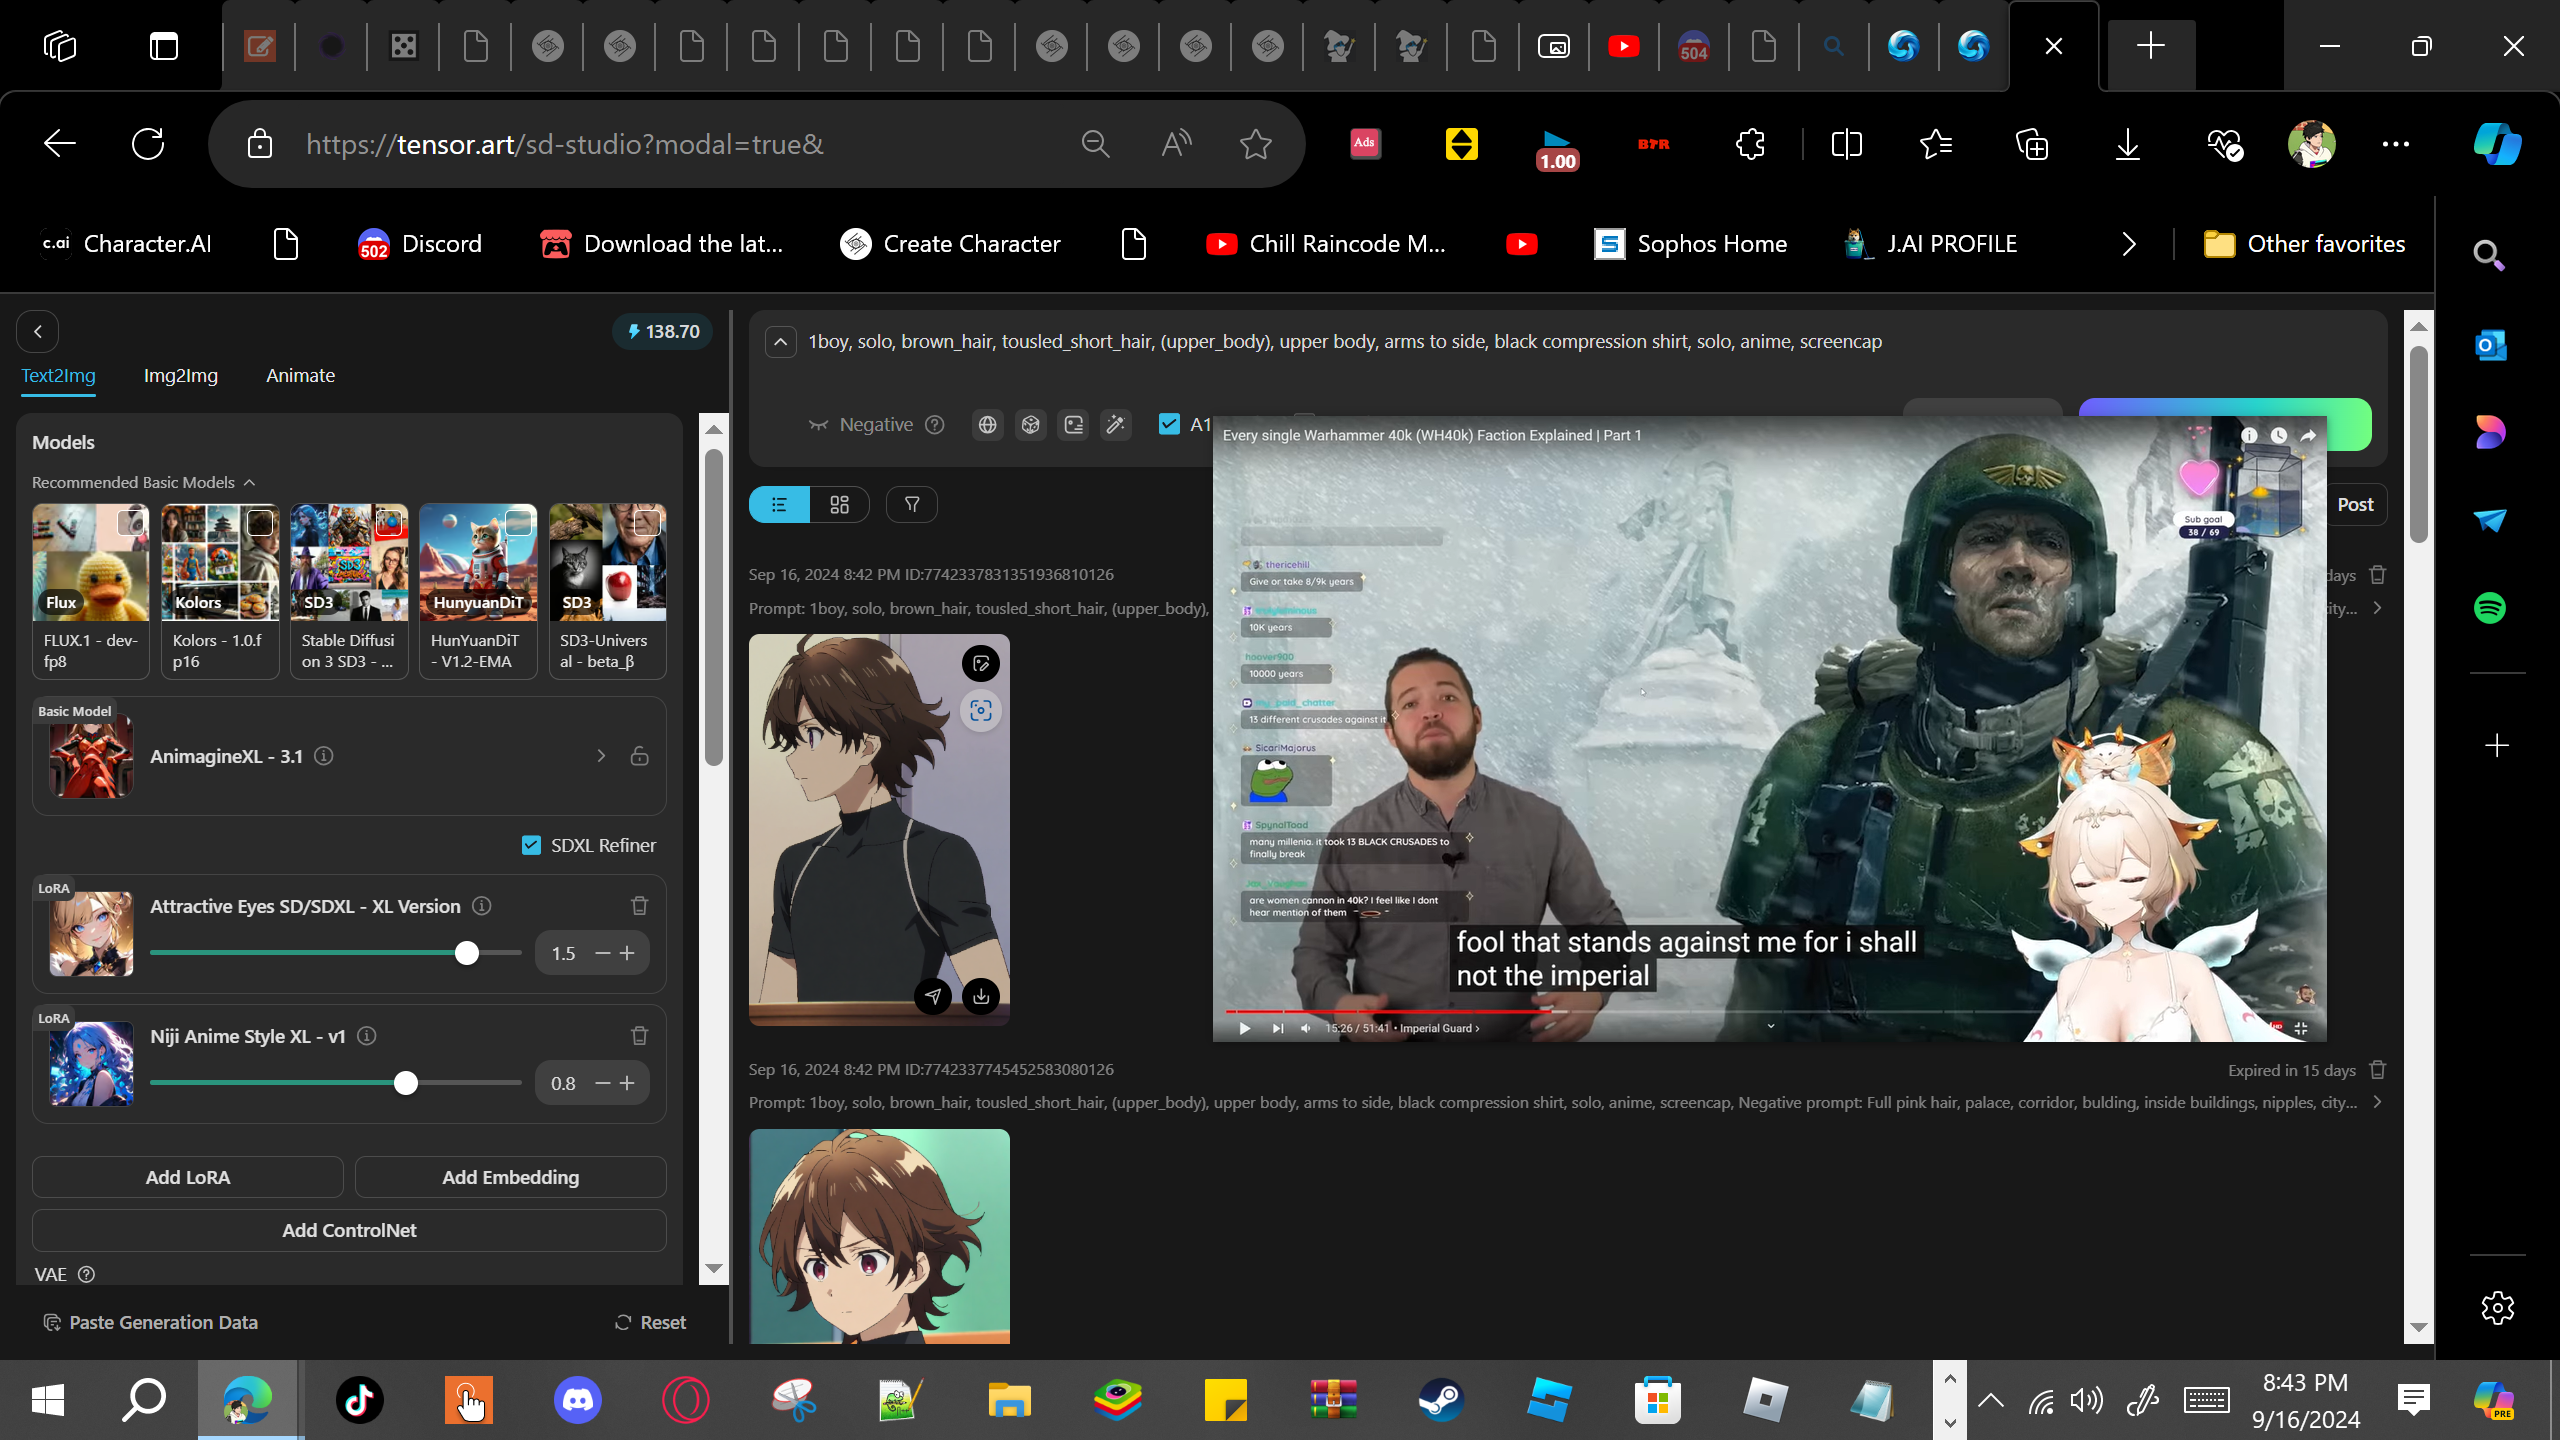
Task: Delete the second generation task
Action: pyautogui.click(x=2378, y=1070)
